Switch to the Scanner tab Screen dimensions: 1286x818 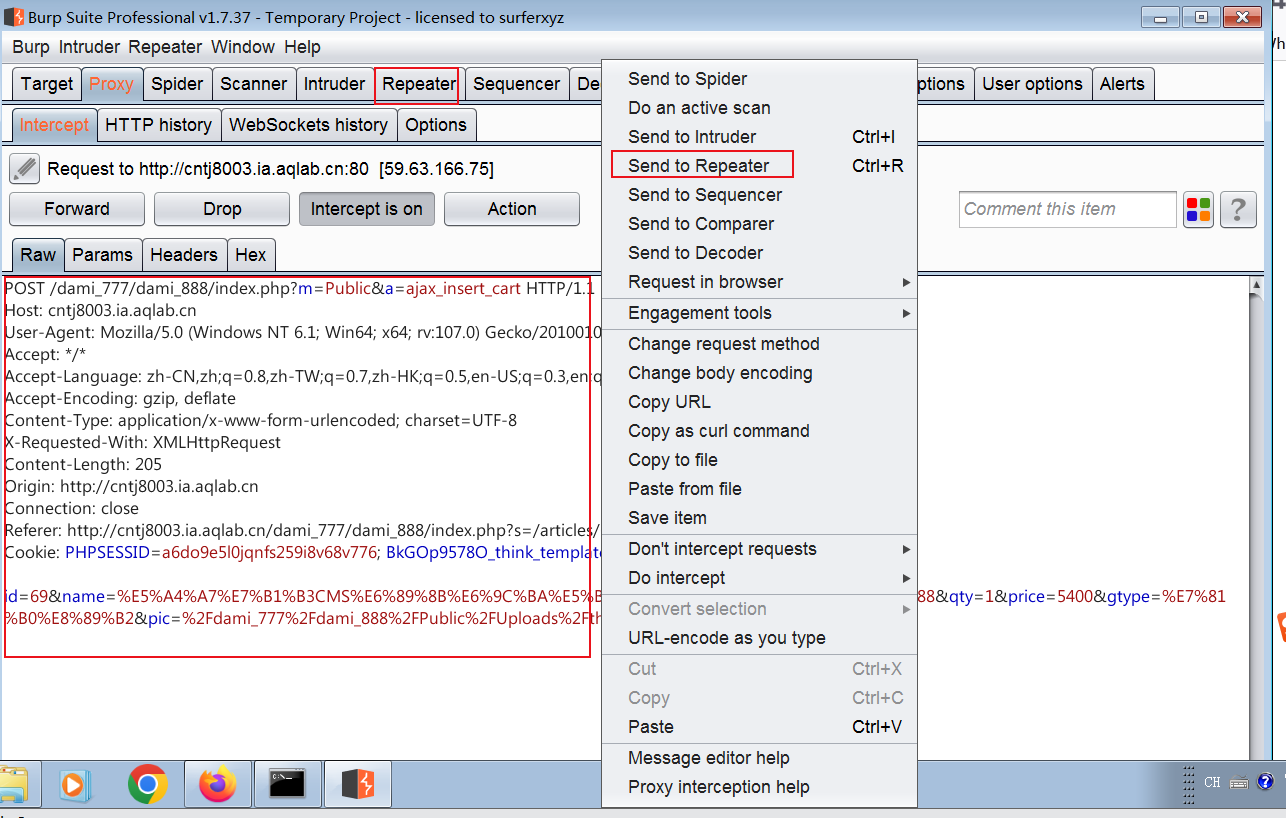pos(254,84)
